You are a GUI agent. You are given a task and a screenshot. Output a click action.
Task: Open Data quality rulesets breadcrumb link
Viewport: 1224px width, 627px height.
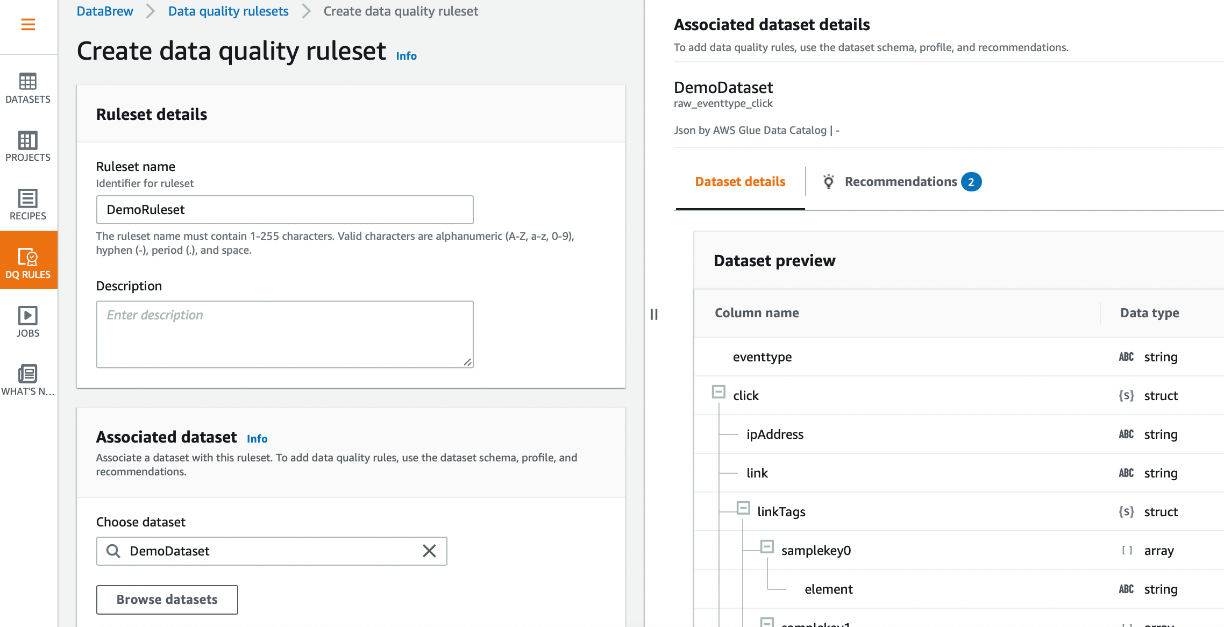pyautogui.click(x=228, y=12)
